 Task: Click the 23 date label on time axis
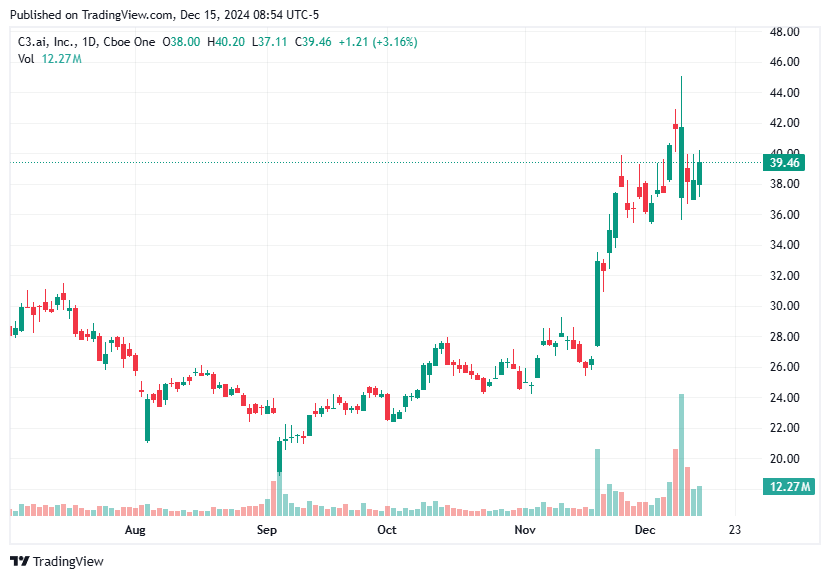[735, 530]
